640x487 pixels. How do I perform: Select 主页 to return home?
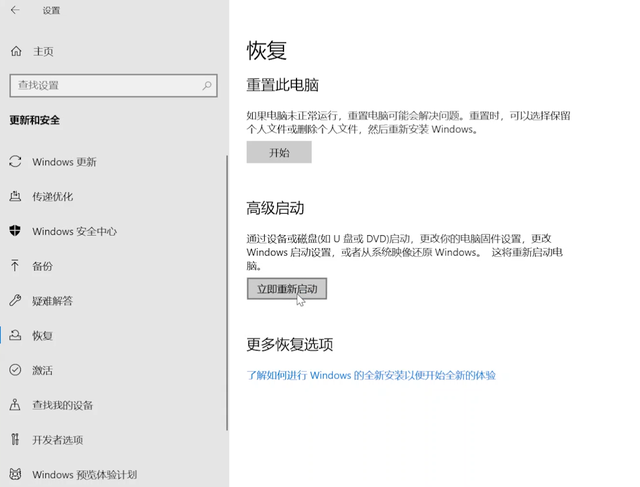(x=43, y=51)
